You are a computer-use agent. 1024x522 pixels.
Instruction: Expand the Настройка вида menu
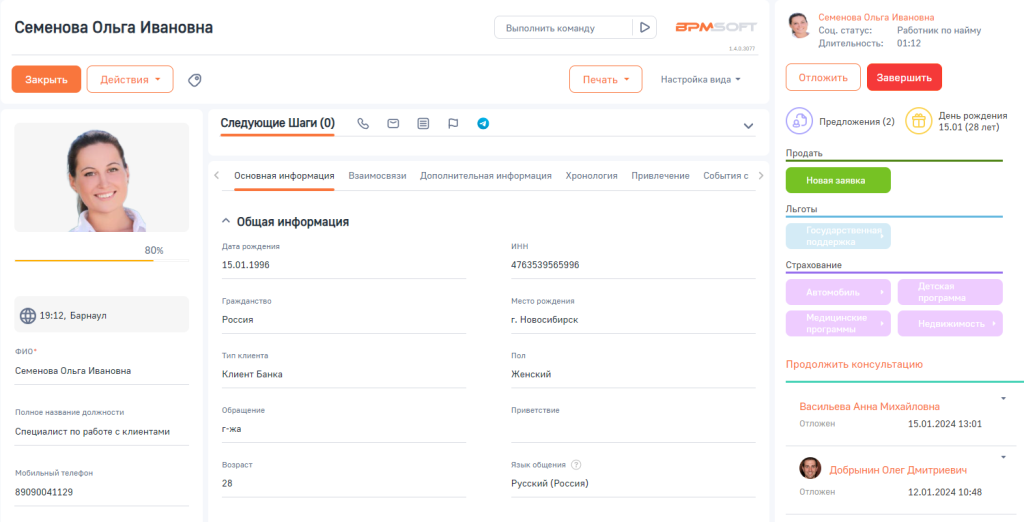(700, 79)
